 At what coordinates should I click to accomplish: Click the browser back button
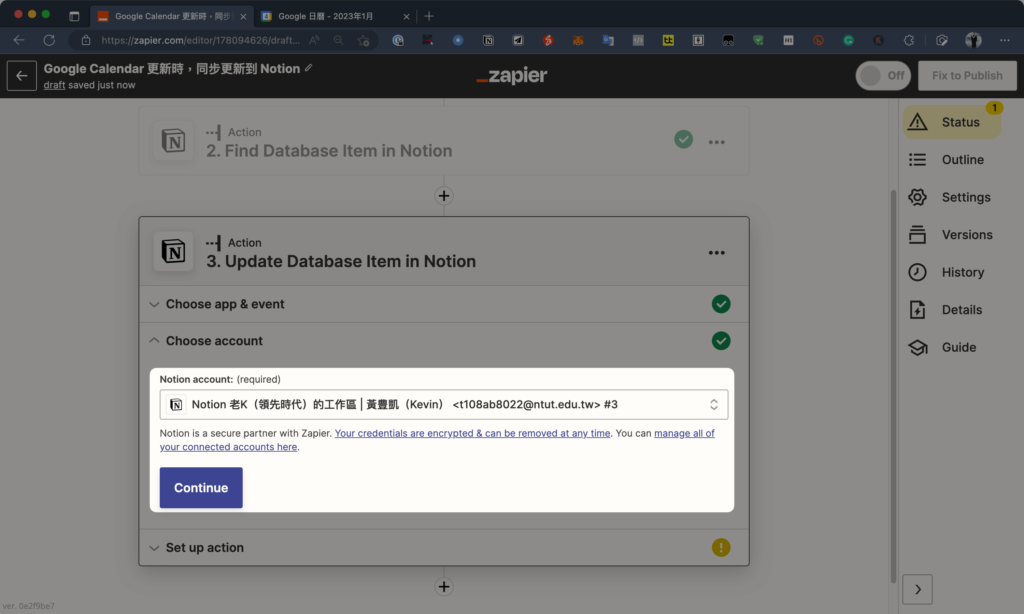tap(19, 40)
